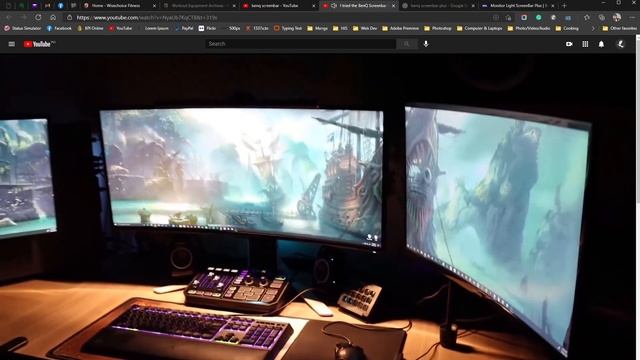Switch to Workout Equipment Archives tab
640x360 pixels.
(x=199, y=6)
